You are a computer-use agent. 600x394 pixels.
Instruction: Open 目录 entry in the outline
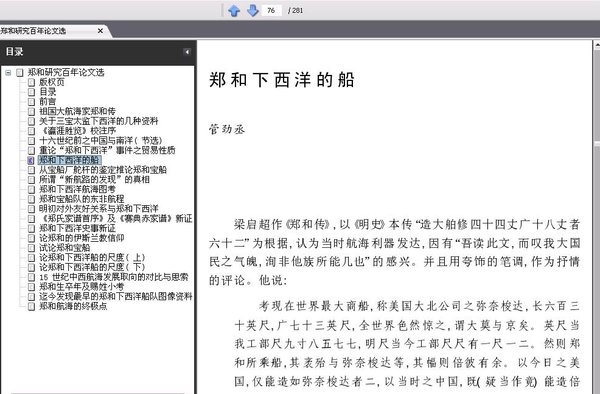tap(48, 92)
